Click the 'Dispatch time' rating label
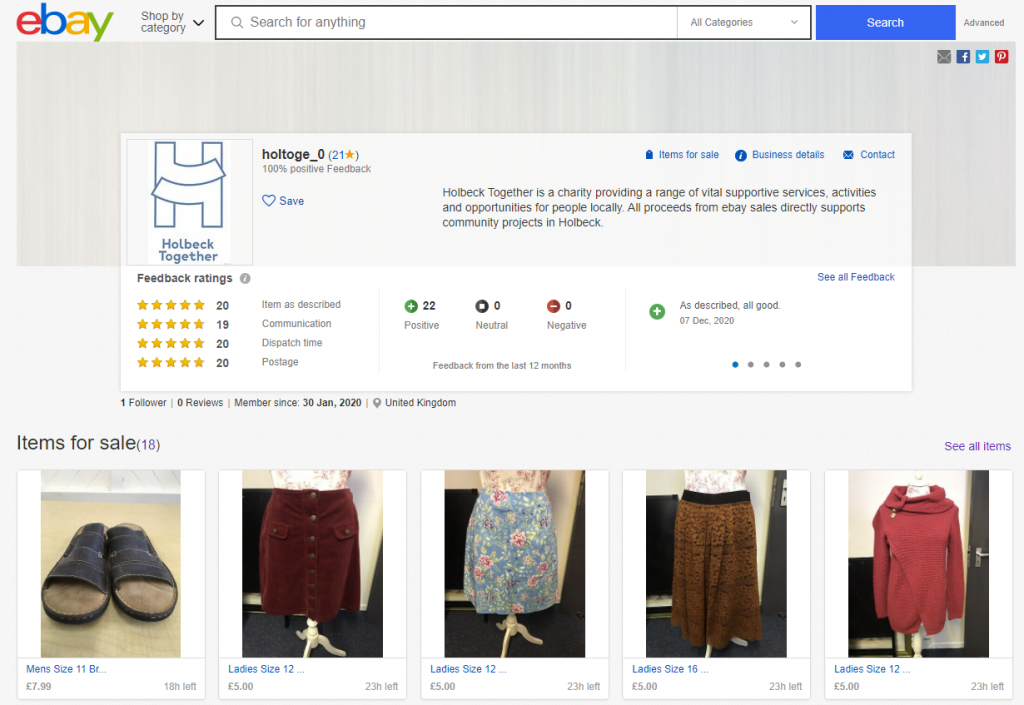 click(x=292, y=343)
